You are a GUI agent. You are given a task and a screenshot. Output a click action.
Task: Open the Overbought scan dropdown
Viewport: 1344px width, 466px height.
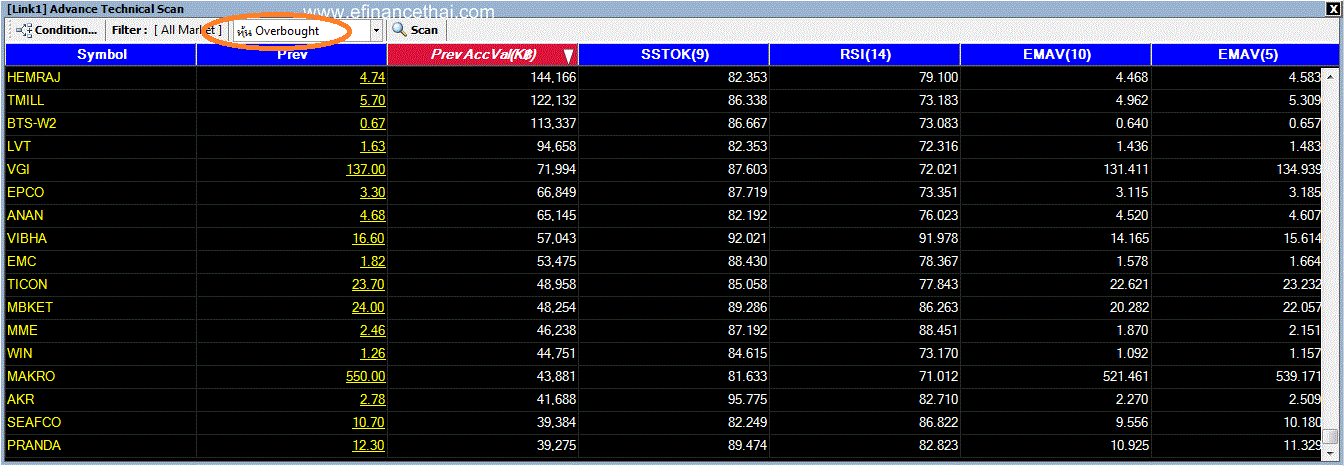coord(309,31)
